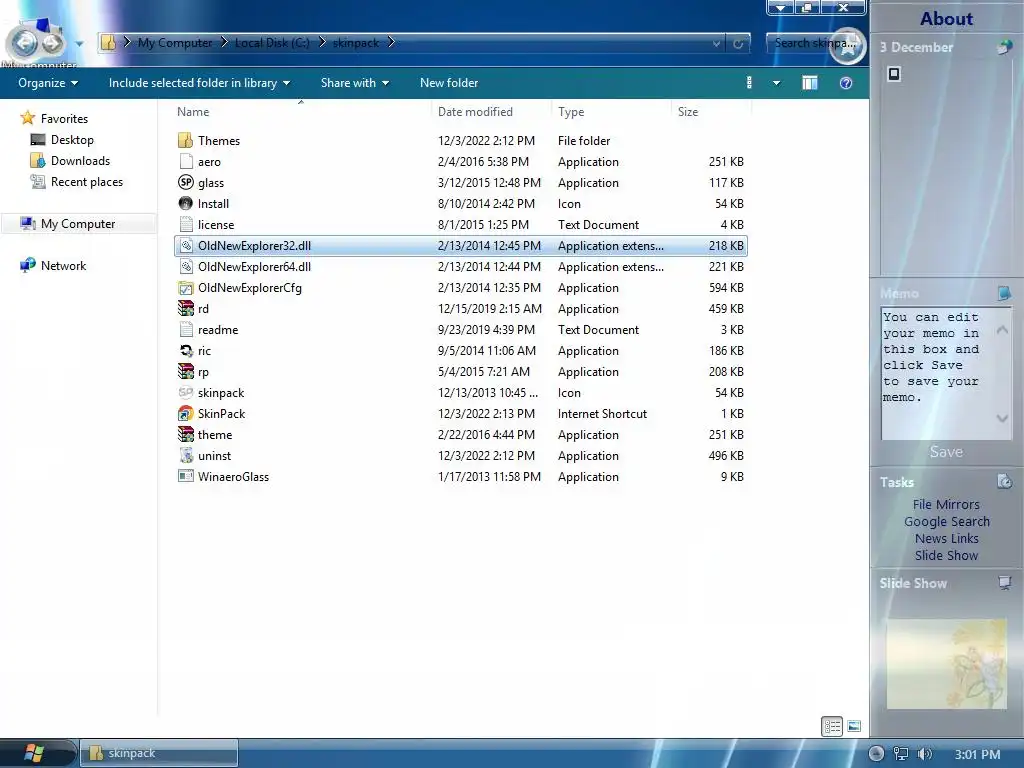Select the rd archive application icon

pos(185,308)
